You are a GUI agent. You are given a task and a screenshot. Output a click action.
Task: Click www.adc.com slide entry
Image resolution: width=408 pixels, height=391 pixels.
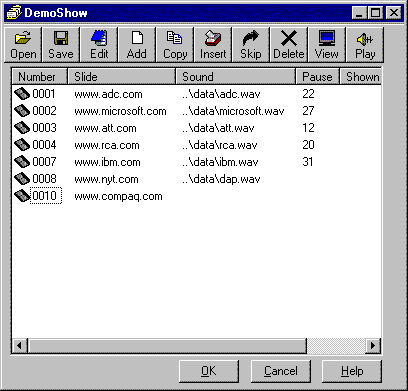(x=108, y=94)
